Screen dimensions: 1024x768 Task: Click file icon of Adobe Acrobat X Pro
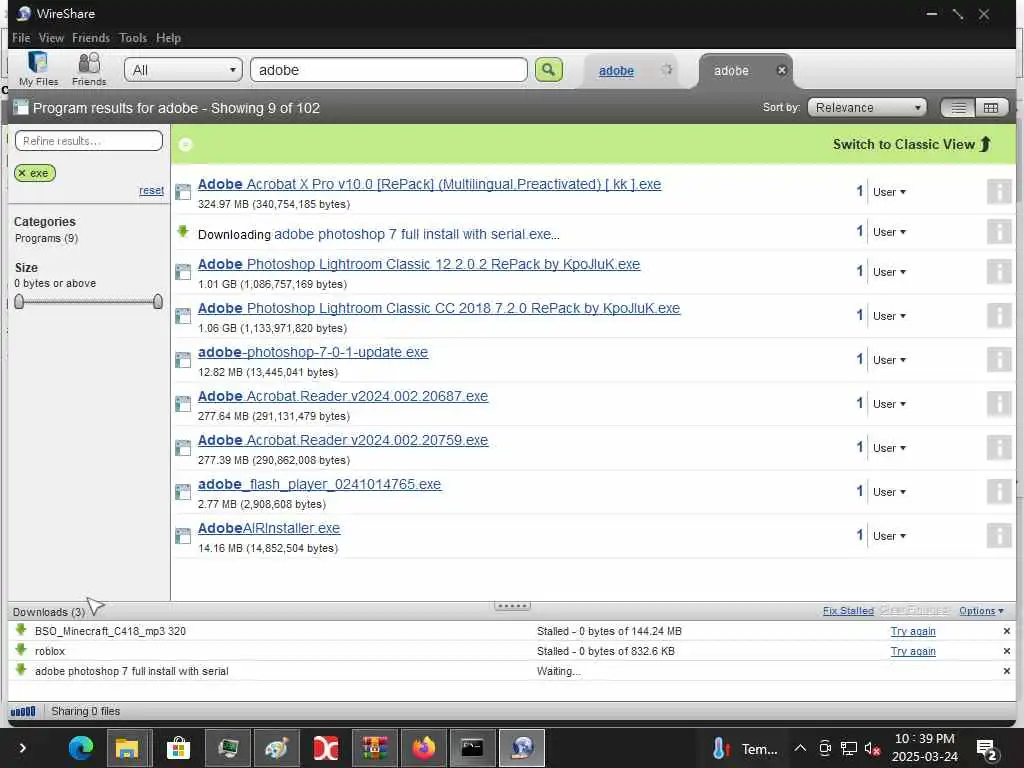tap(183, 191)
